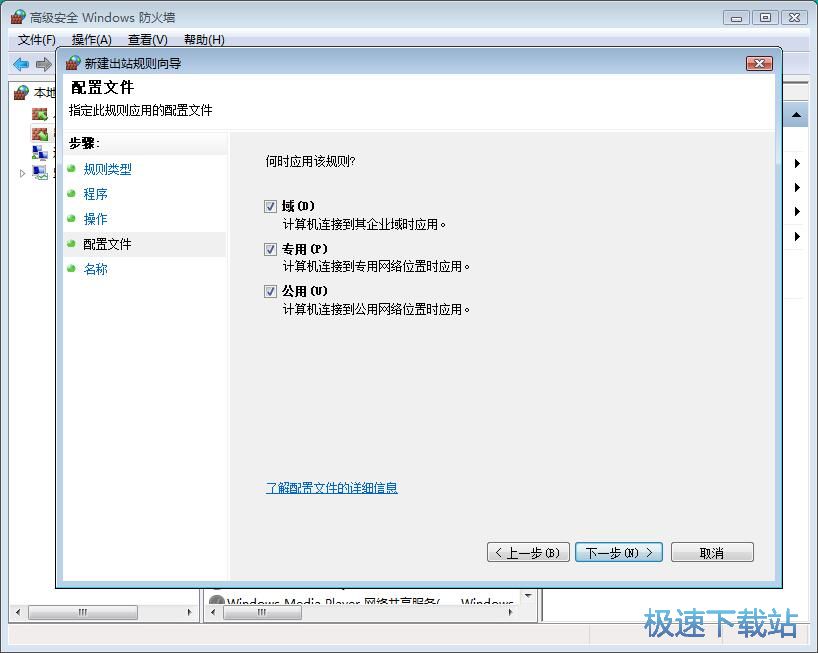This screenshot has width=818, height=653.
Task: Expand the monitoring tree node triangle
Action: tap(22, 173)
